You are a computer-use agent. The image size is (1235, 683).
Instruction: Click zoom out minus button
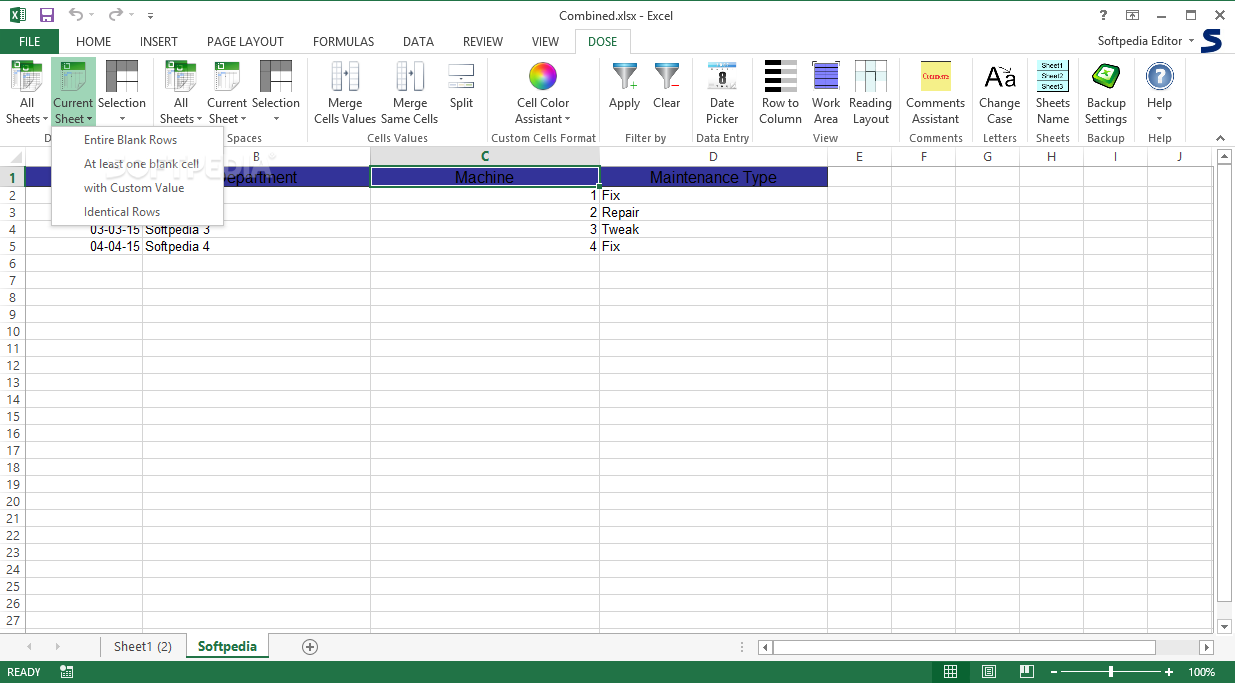click(x=1053, y=672)
